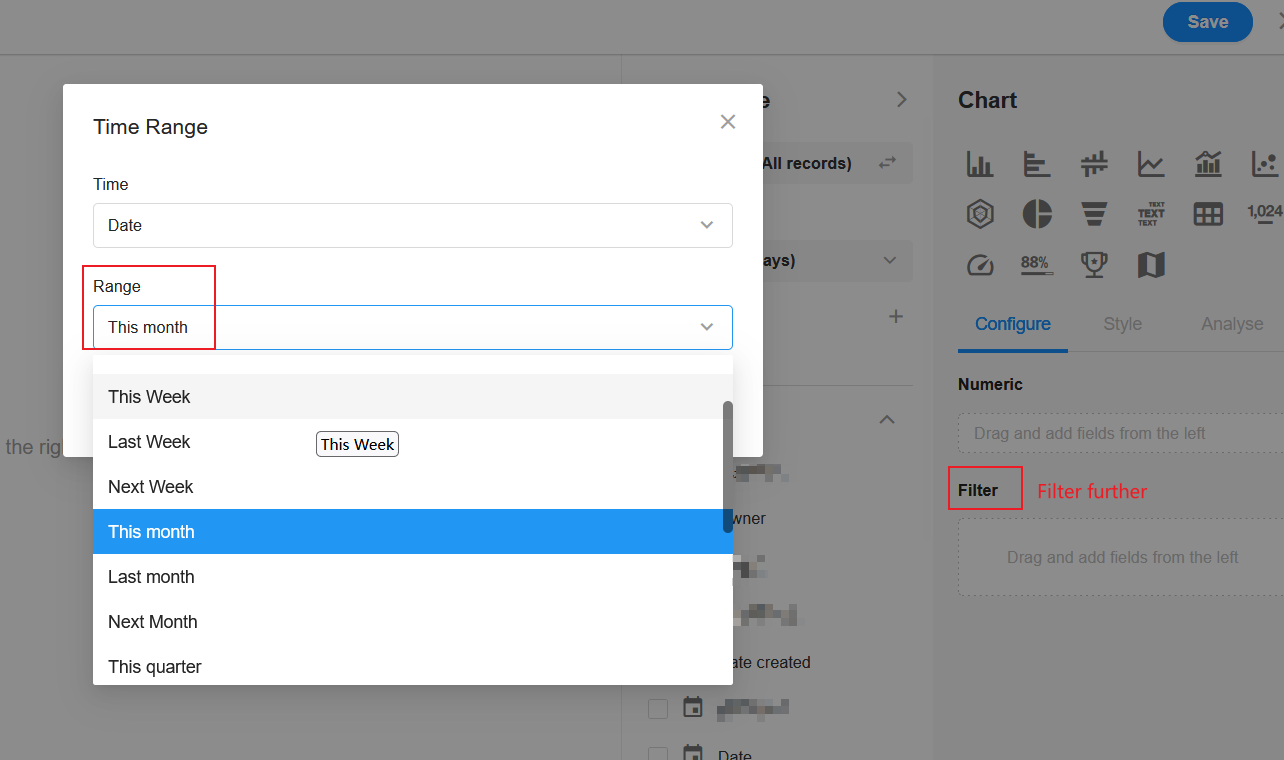Select the pie chart icon
This screenshot has height=760, width=1284.
point(1037,214)
